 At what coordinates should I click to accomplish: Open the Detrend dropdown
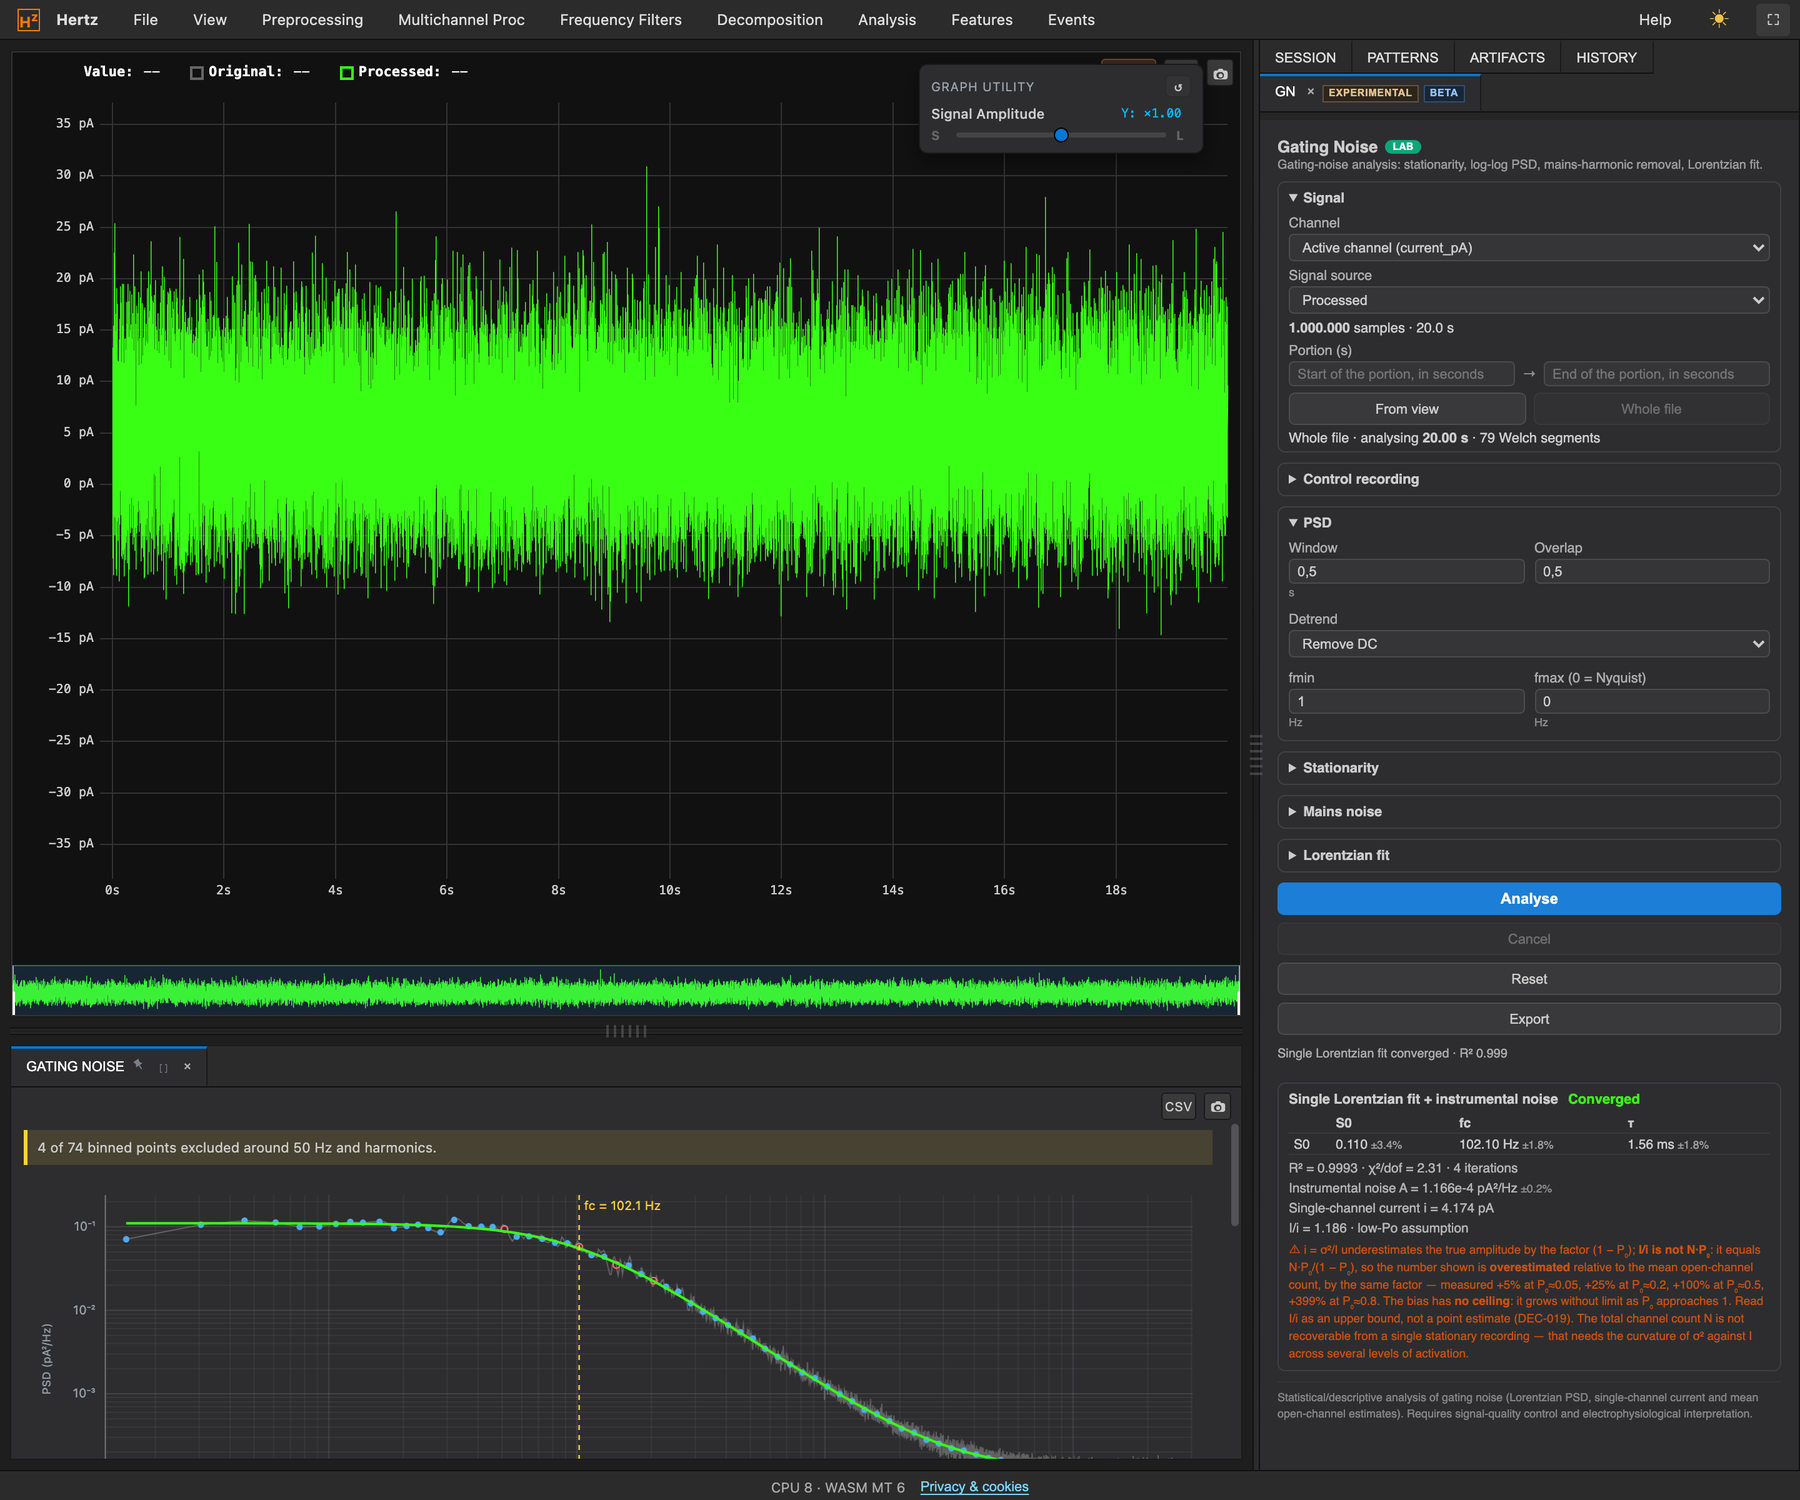(1528, 644)
